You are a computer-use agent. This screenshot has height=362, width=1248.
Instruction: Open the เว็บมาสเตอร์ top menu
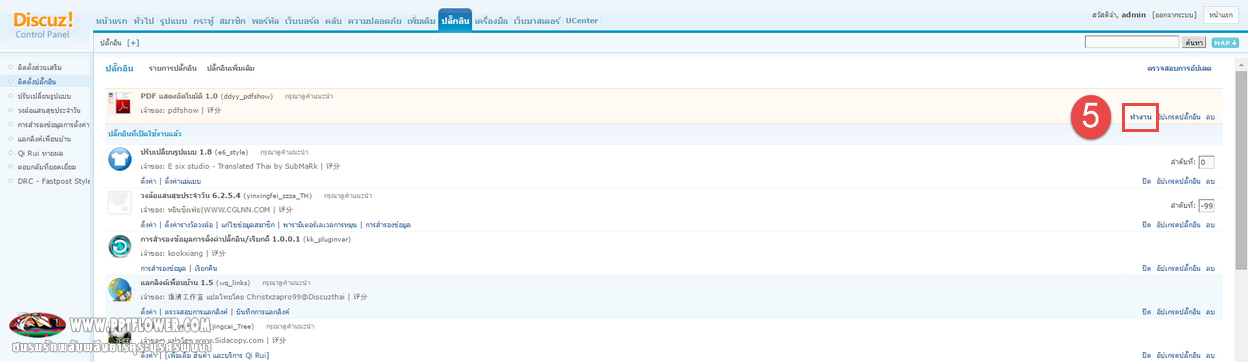pyautogui.click(x=537, y=20)
